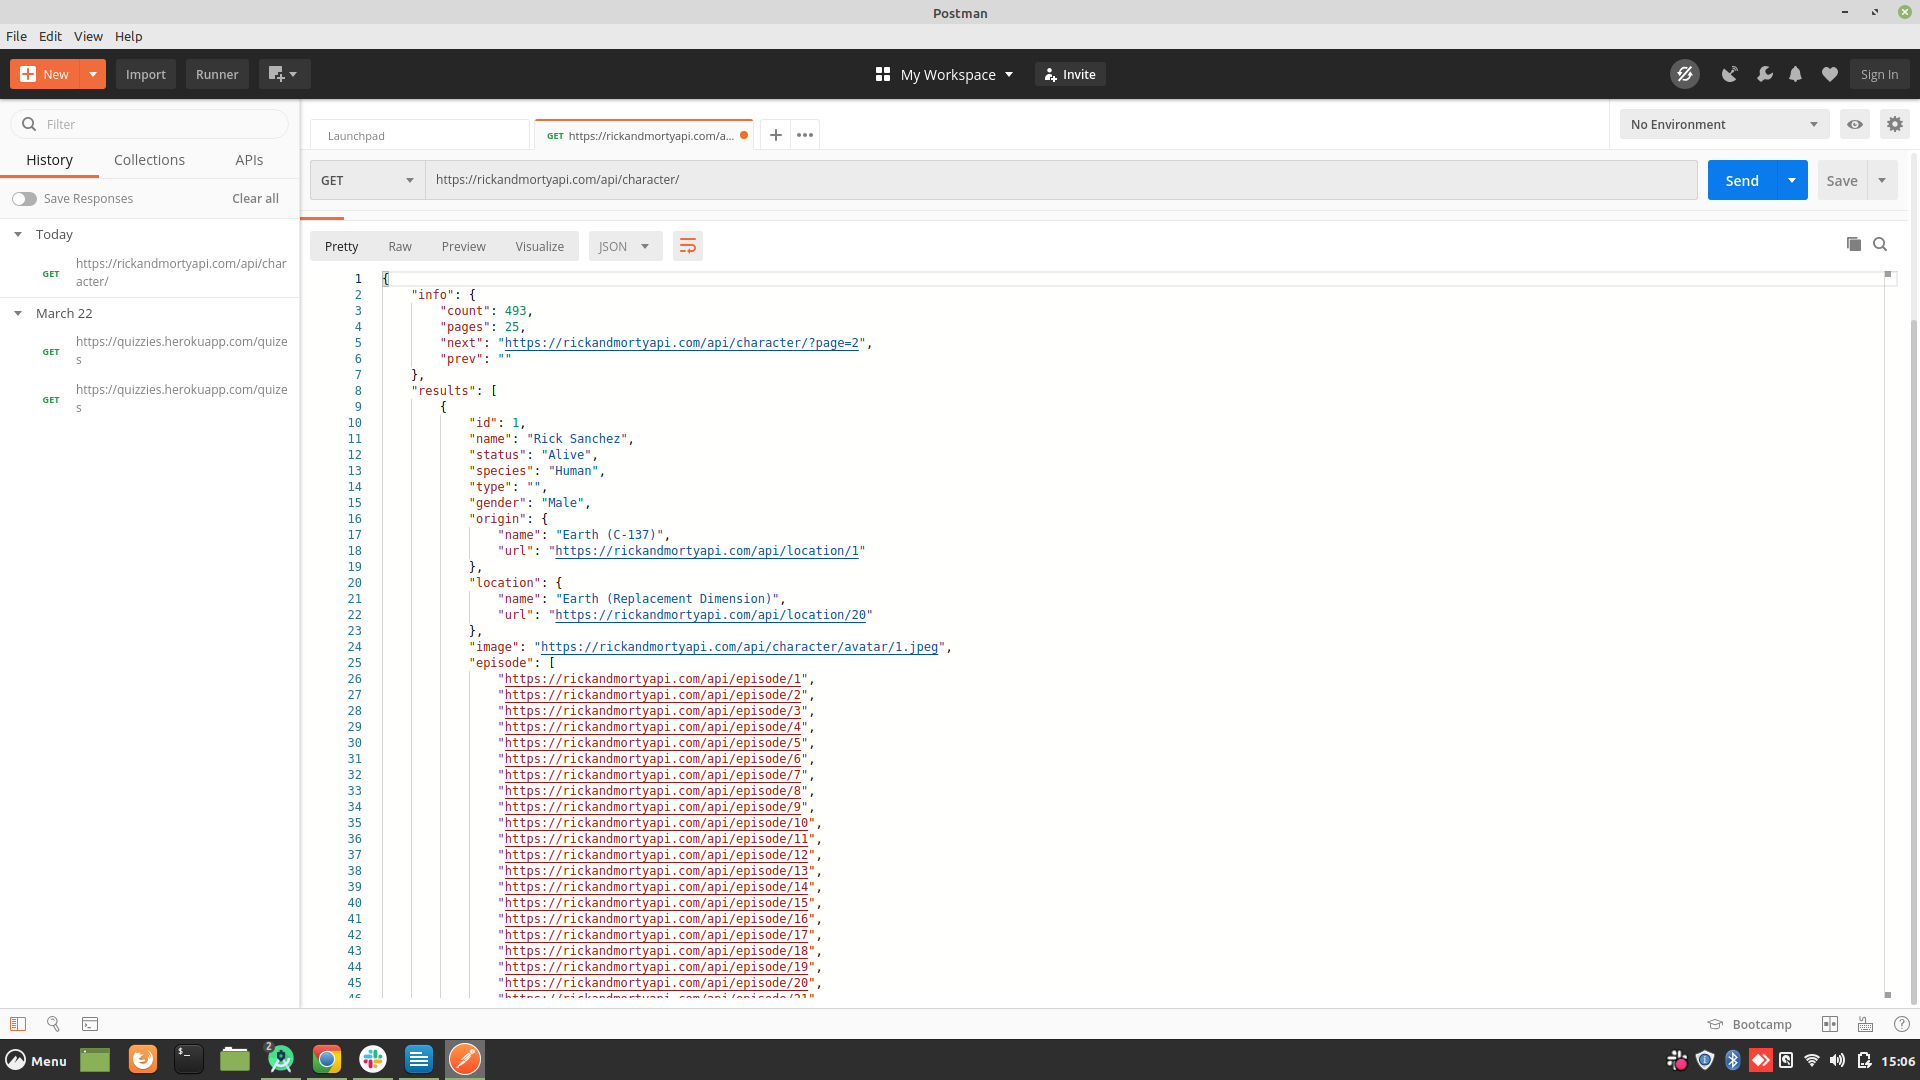Open the Save button dropdown arrow
1920x1080 pixels.
point(1882,180)
